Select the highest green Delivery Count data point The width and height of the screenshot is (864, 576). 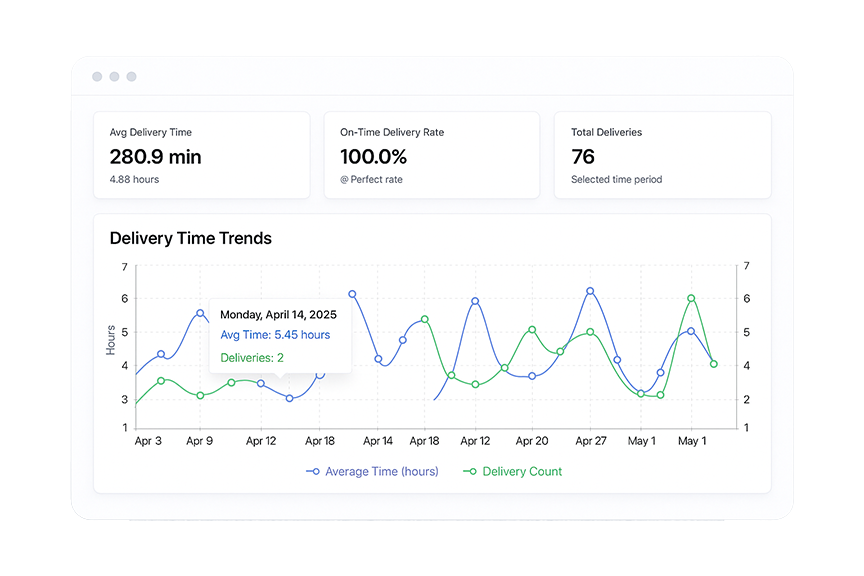click(691, 298)
